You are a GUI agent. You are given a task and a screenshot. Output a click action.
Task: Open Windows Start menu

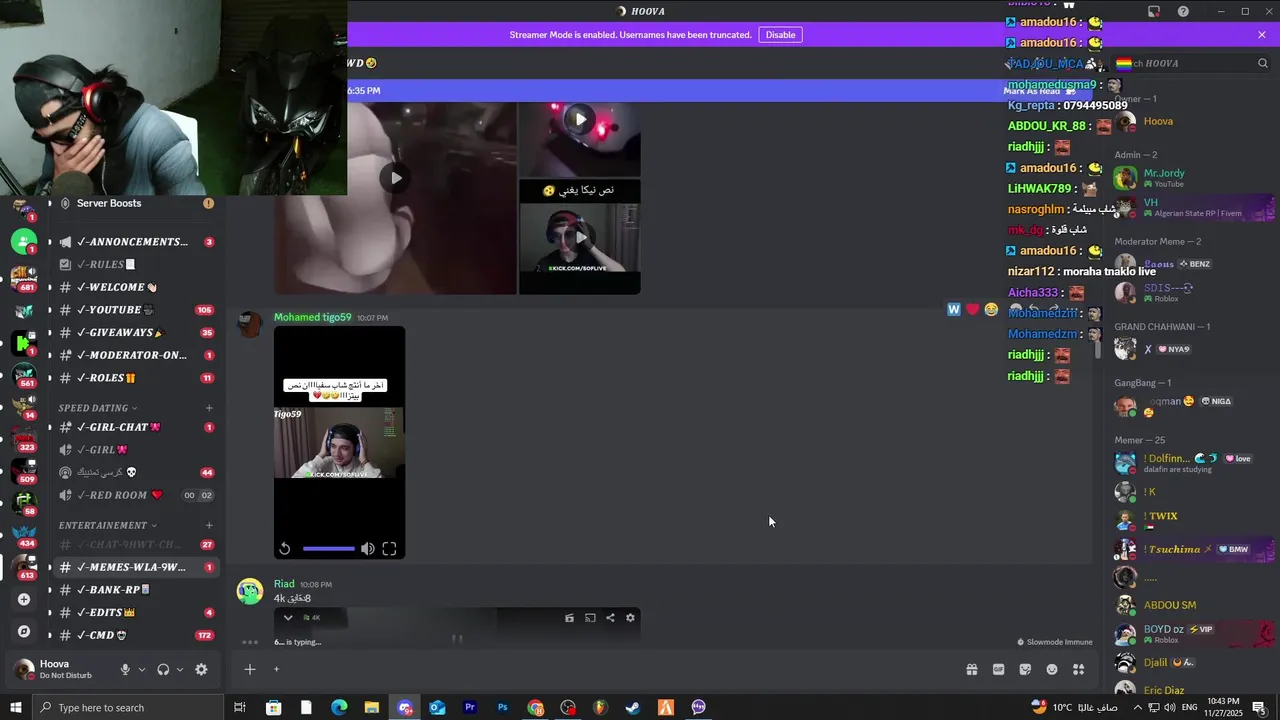point(16,708)
